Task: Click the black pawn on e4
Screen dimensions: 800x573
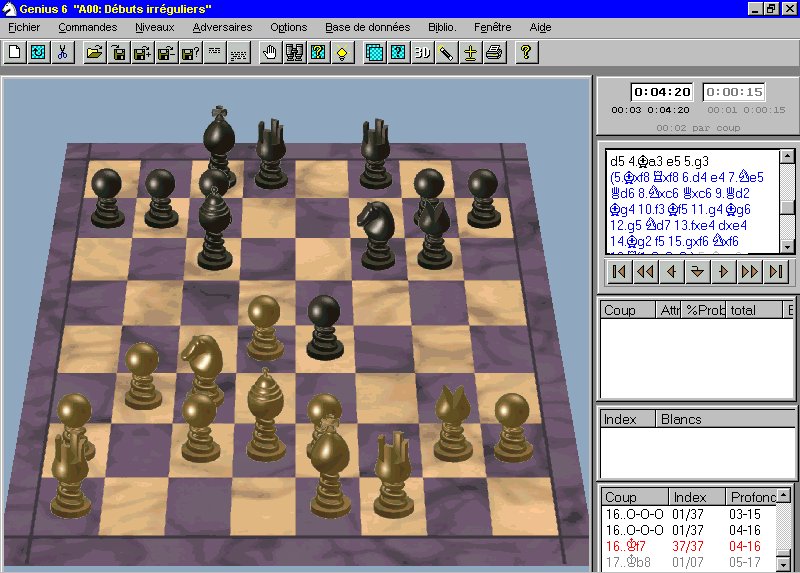Action: pyautogui.click(x=324, y=329)
